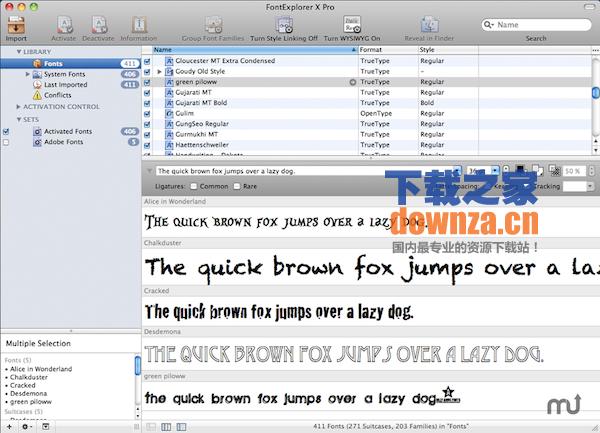Expand the System Fonts item

[x=28, y=74]
